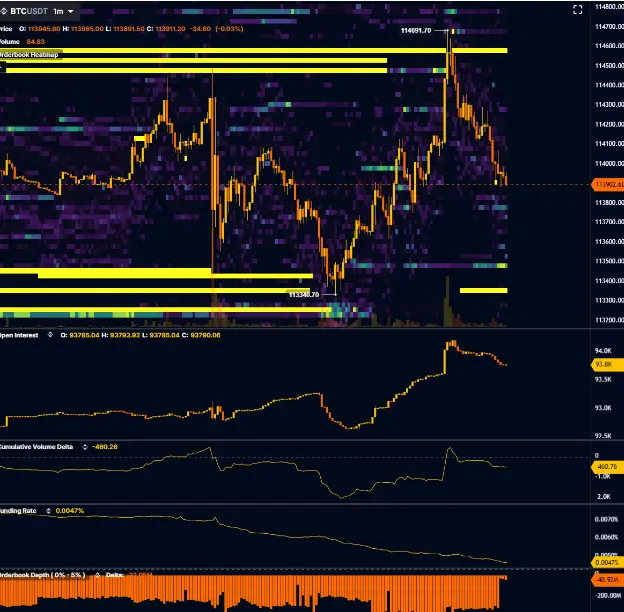624x612 pixels.
Task: Click the -200.00M depth axis label
Action: [x=608, y=596]
